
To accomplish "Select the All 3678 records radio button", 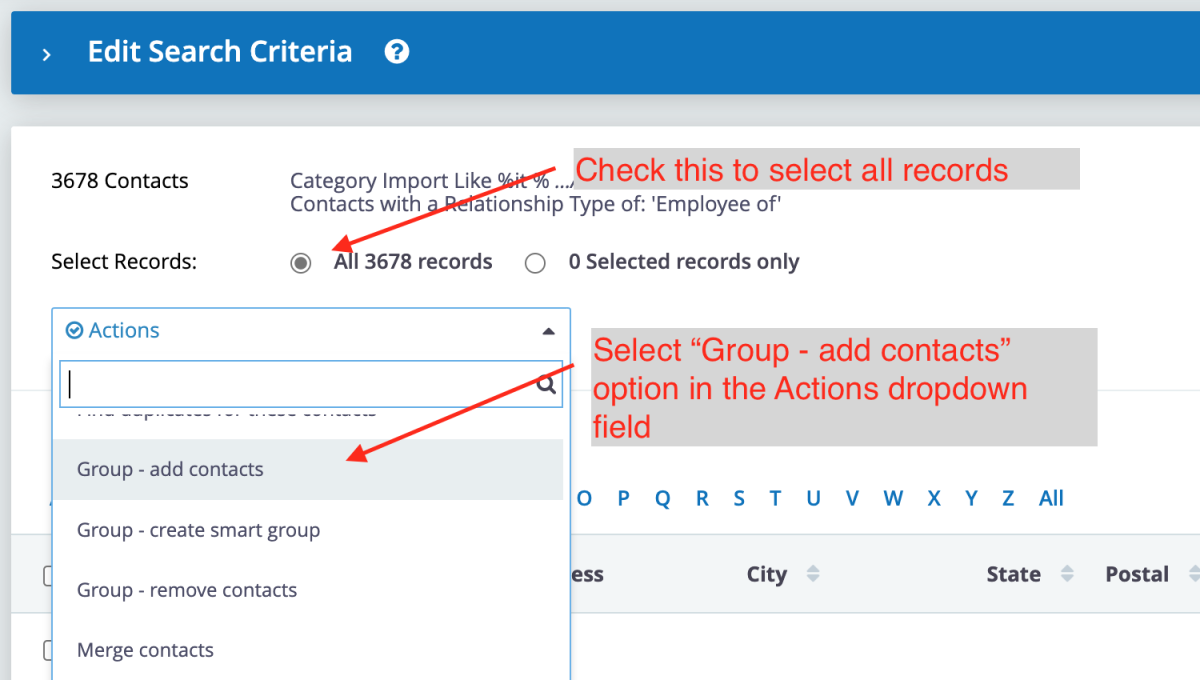I will [x=301, y=263].
